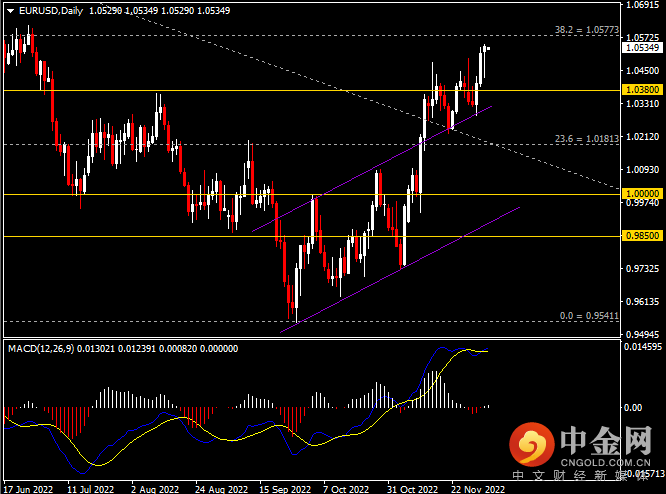Screen dimensions: 666x494
Task: Click the 22 Nov 2022 date marker
Action: tap(476, 489)
